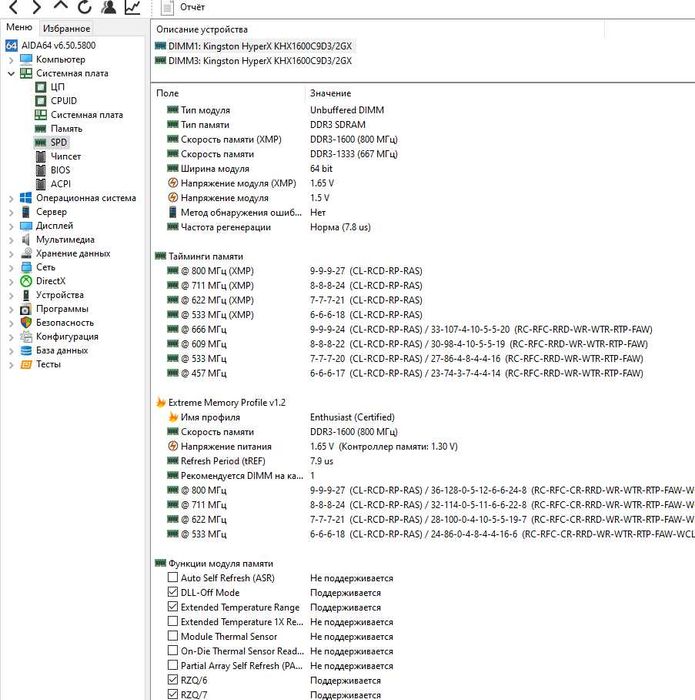Select the Напряжение модуля (XMP) row
The height and width of the screenshot is (700, 695).
pos(251,183)
